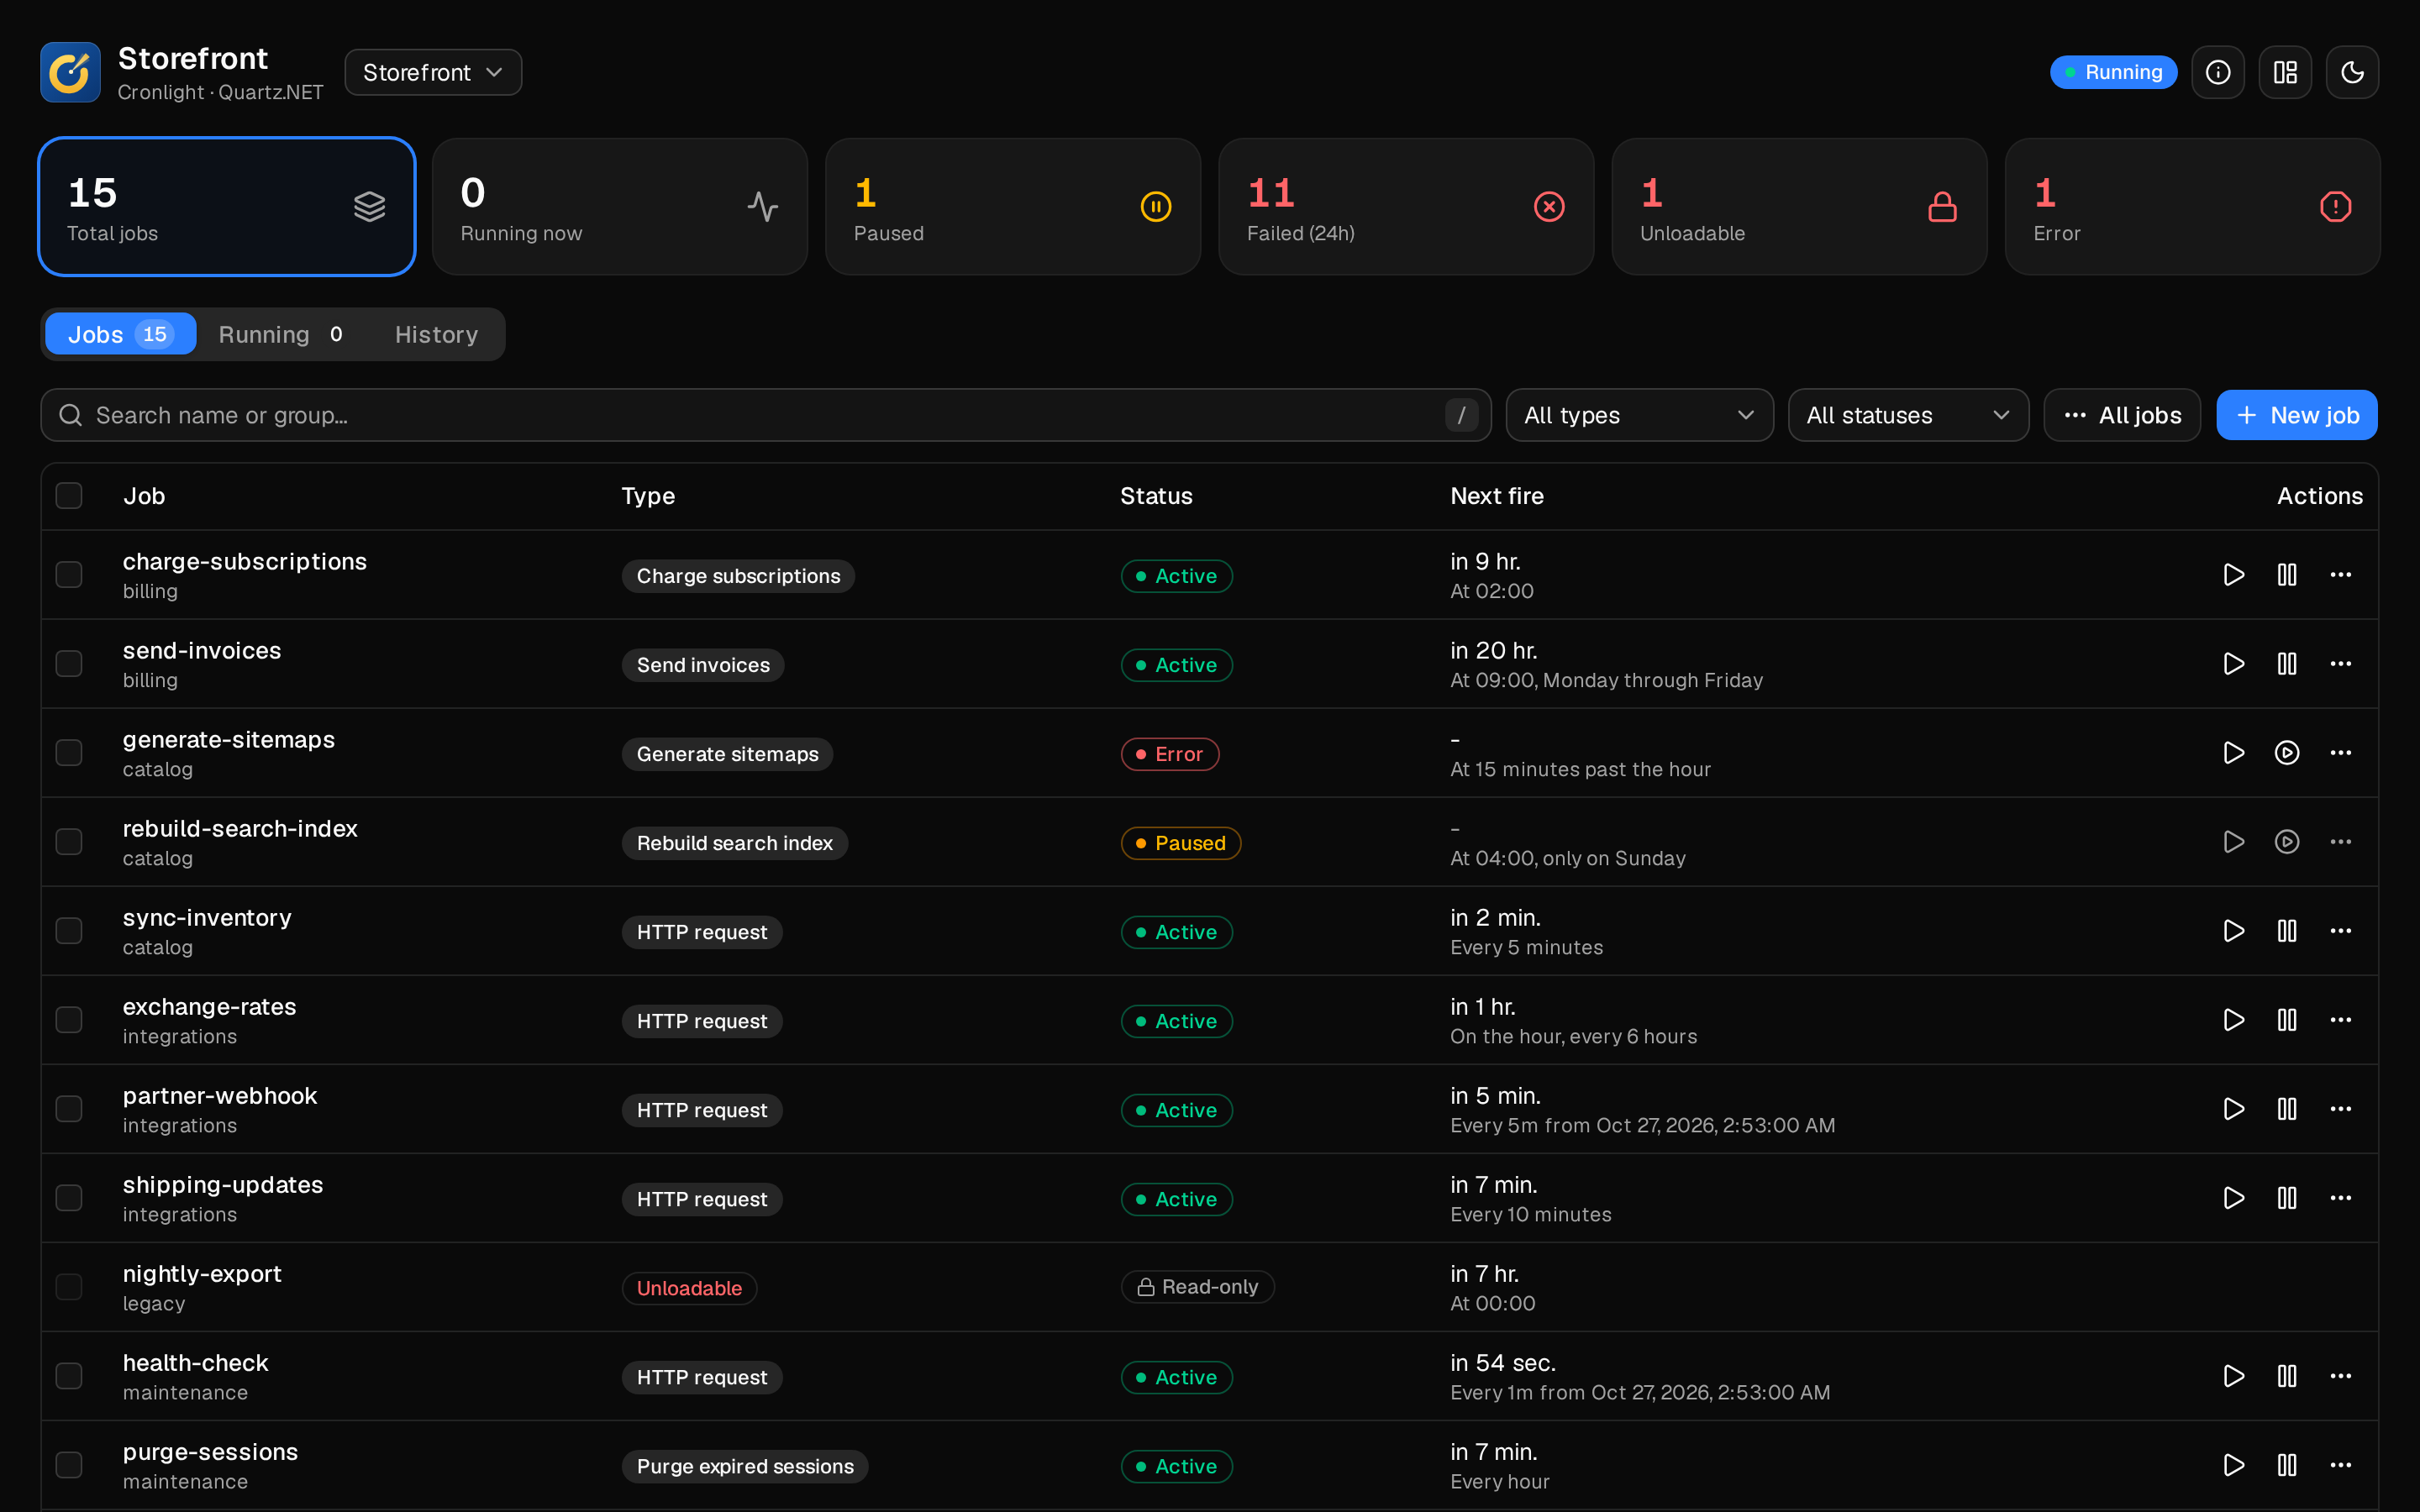Open the Unloadable stat card
Image resolution: width=2420 pixels, height=1512 pixels.
[1799, 207]
